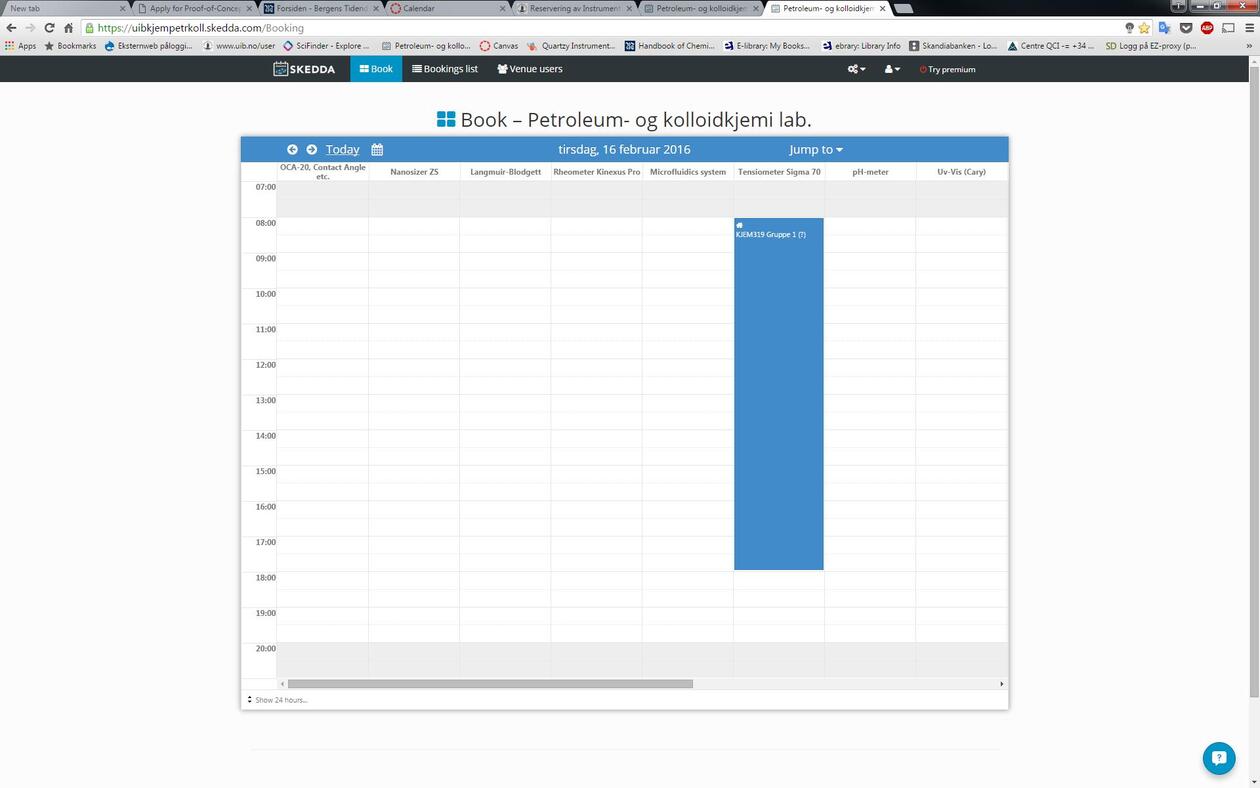Open the Bookings list tab
This screenshot has width=1260, height=788.
[445, 69]
